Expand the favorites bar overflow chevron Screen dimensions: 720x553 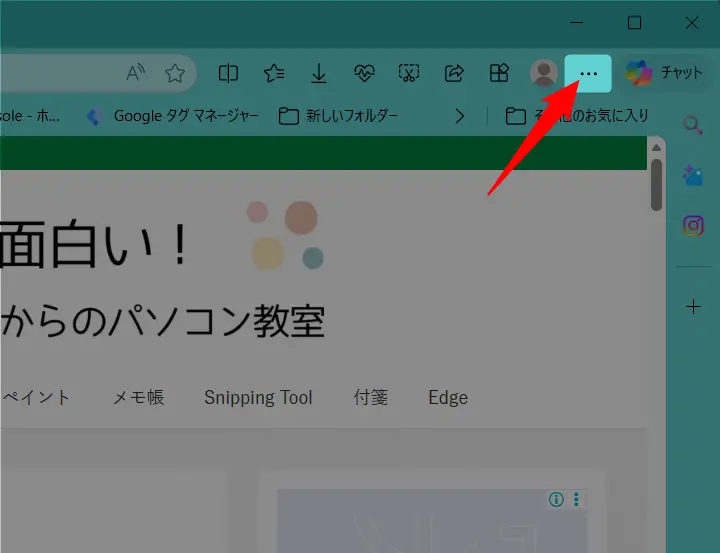459,116
